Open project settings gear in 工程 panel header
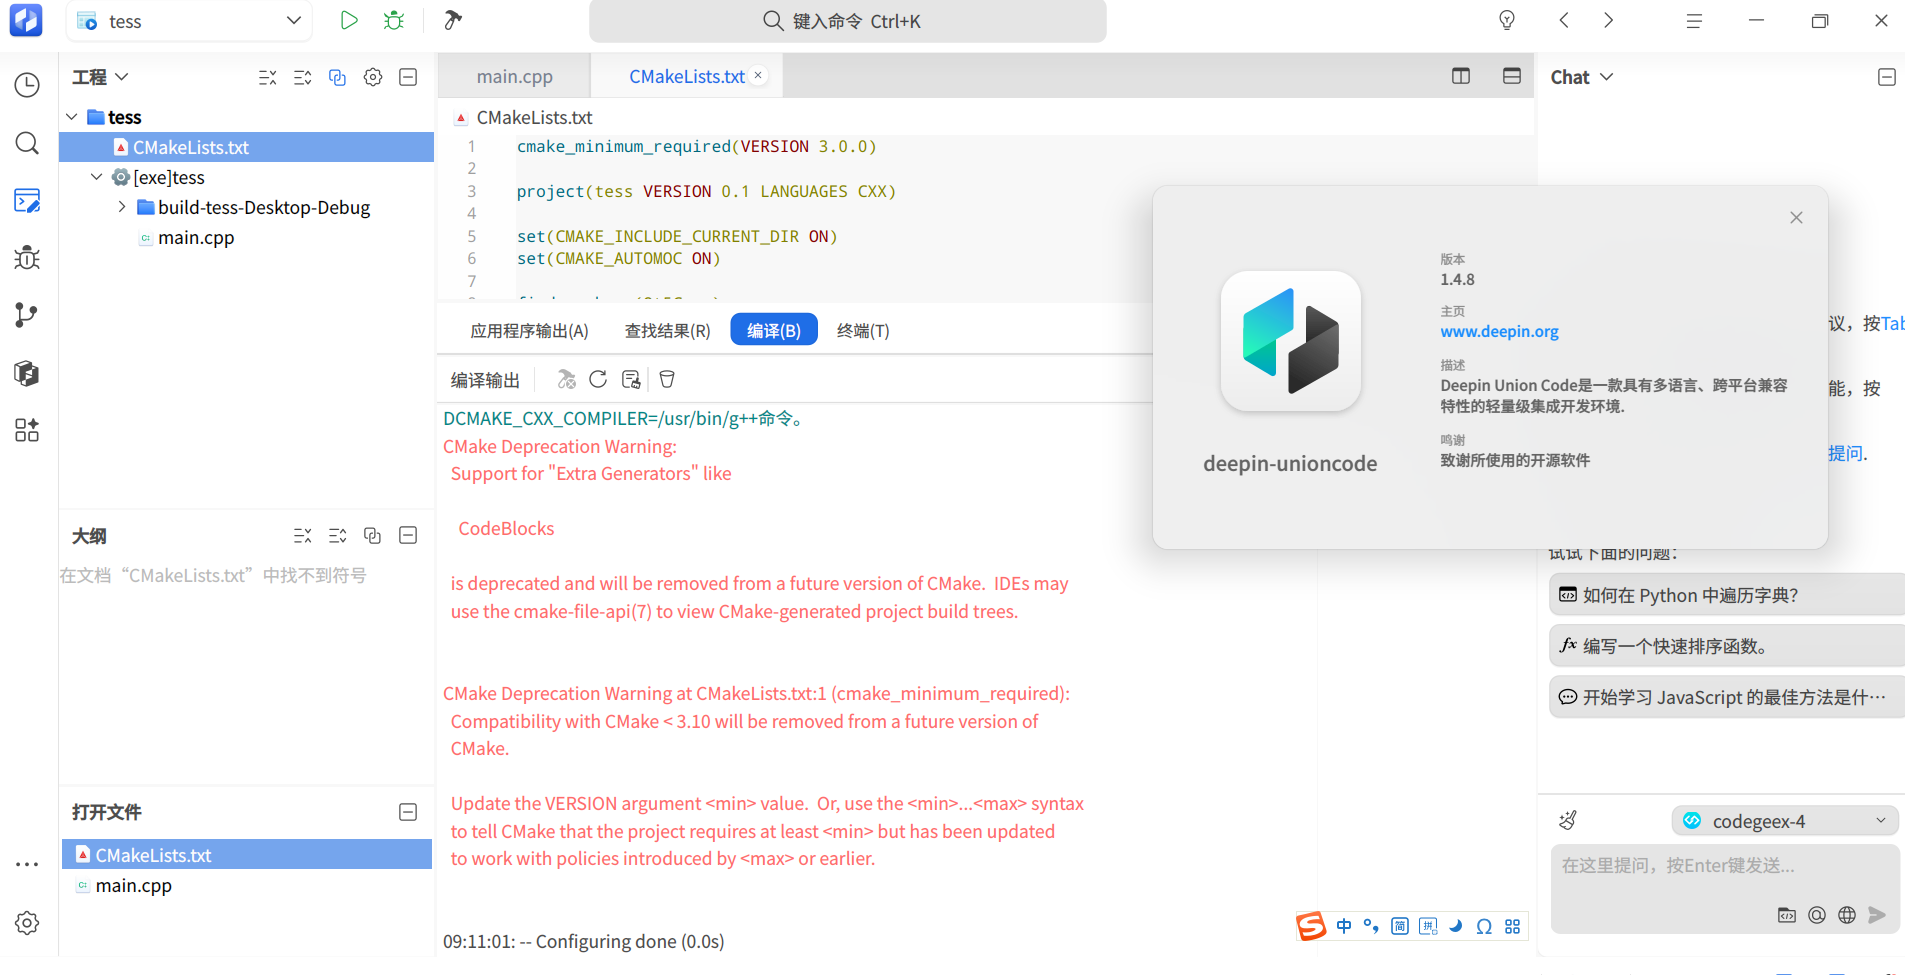The width and height of the screenshot is (1905, 975). pyautogui.click(x=373, y=77)
